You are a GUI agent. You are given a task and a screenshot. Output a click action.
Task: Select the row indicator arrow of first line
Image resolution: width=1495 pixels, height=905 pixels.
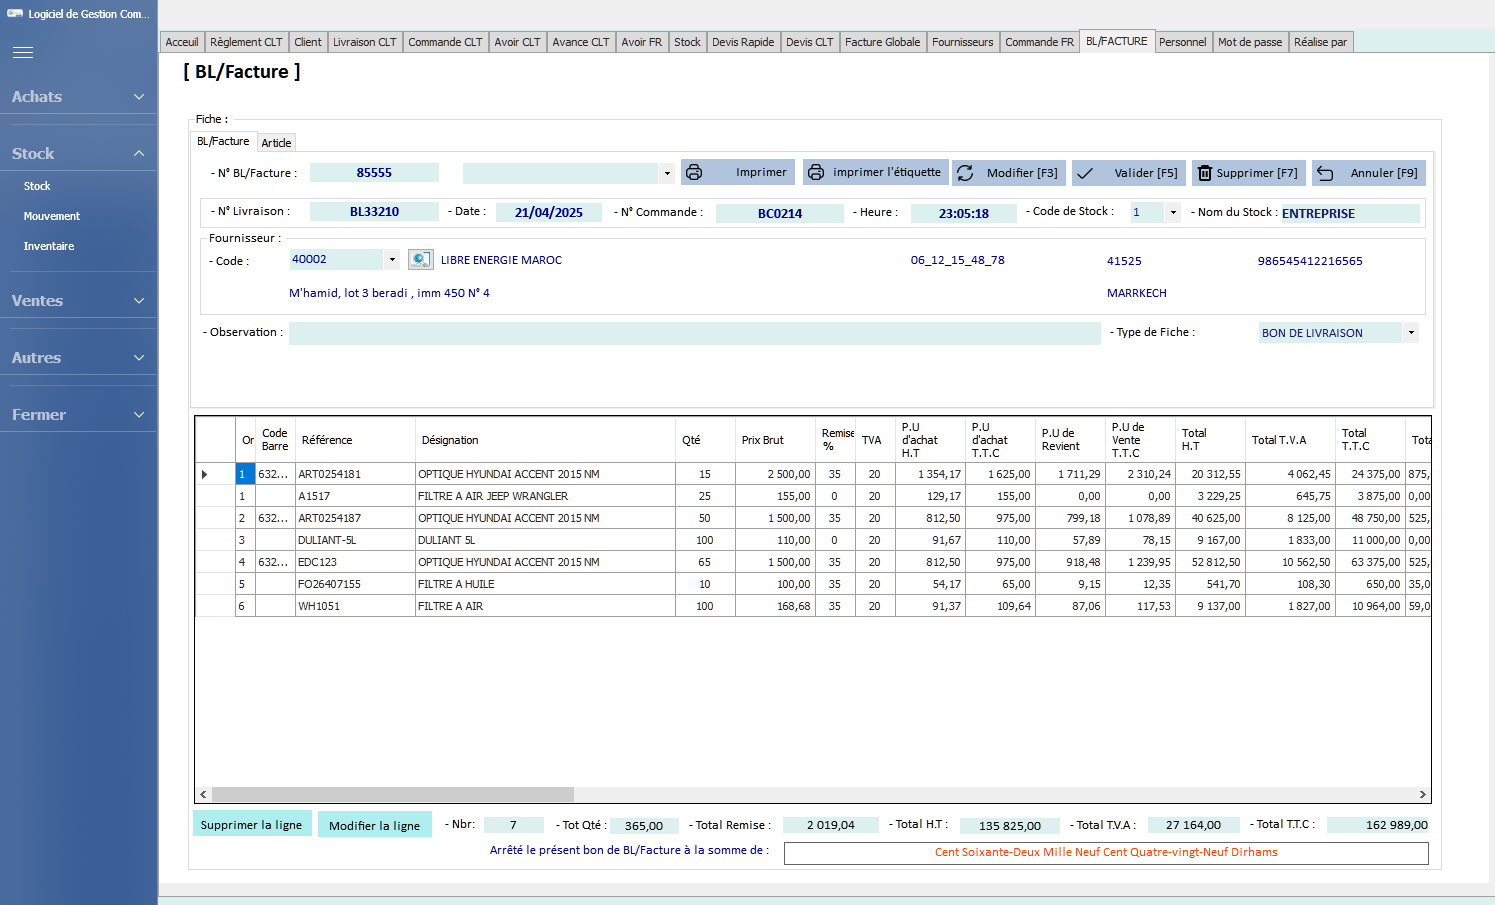pos(205,474)
